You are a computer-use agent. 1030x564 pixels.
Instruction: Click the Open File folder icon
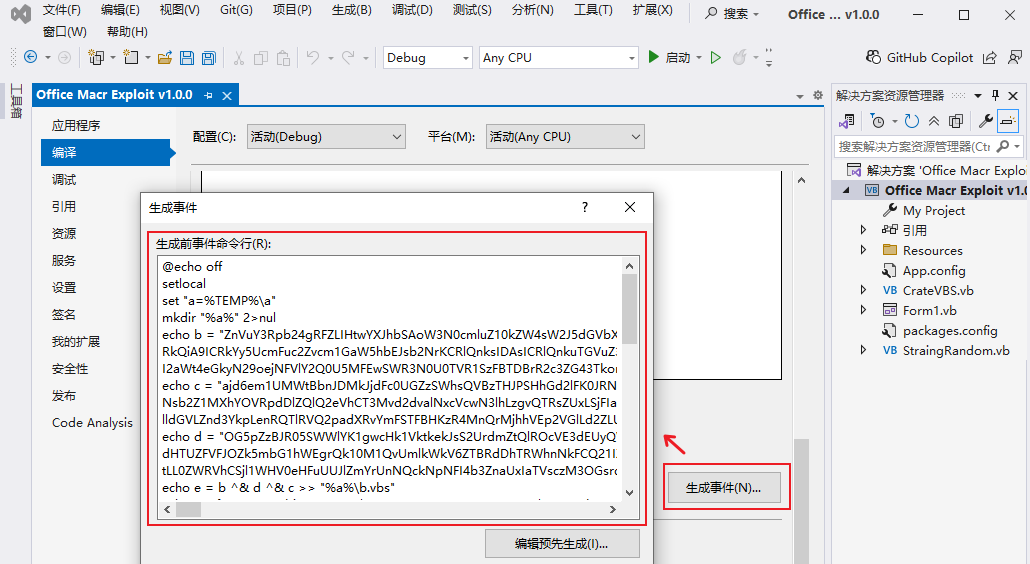[x=165, y=58]
